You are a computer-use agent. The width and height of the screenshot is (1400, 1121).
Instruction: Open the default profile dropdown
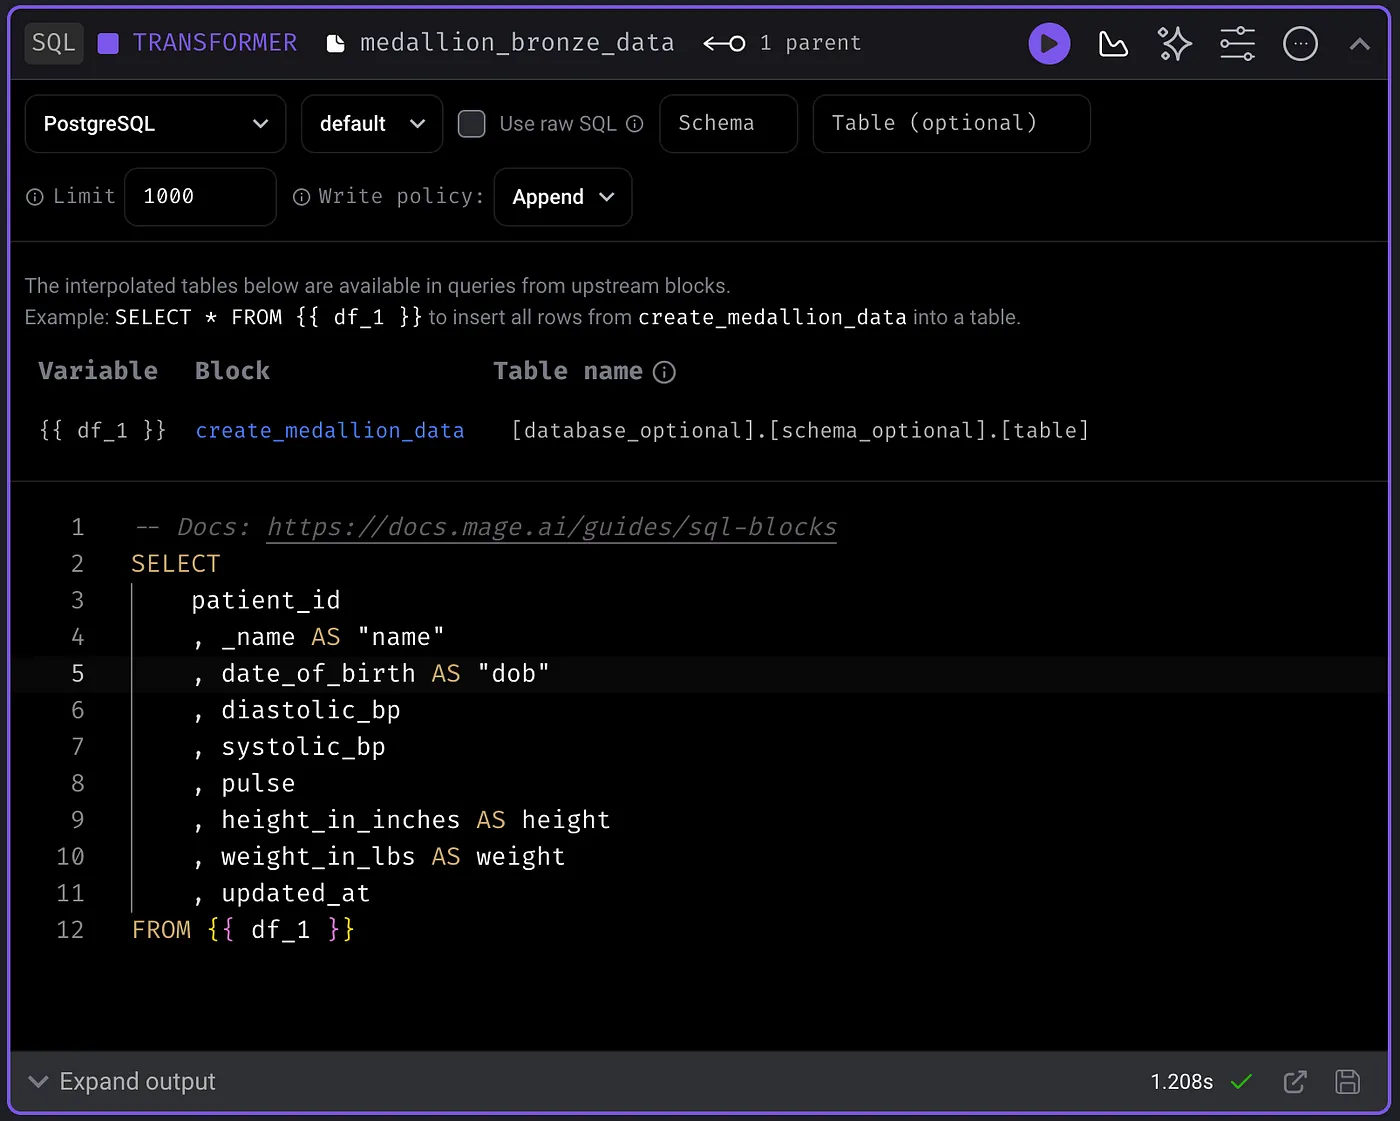372,124
